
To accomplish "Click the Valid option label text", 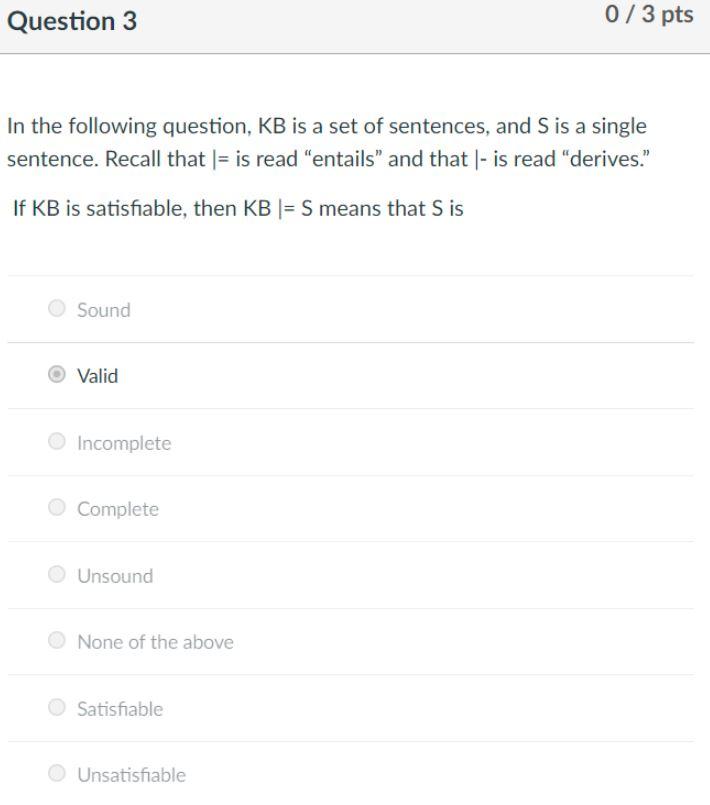I will tap(96, 375).
